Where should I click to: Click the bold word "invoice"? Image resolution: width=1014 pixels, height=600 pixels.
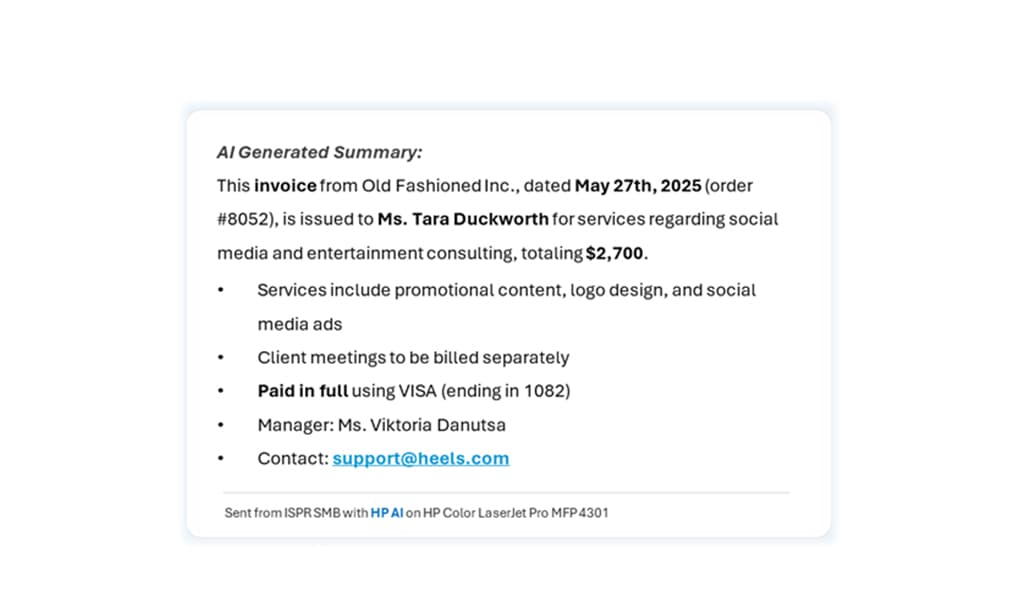[x=285, y=186]
